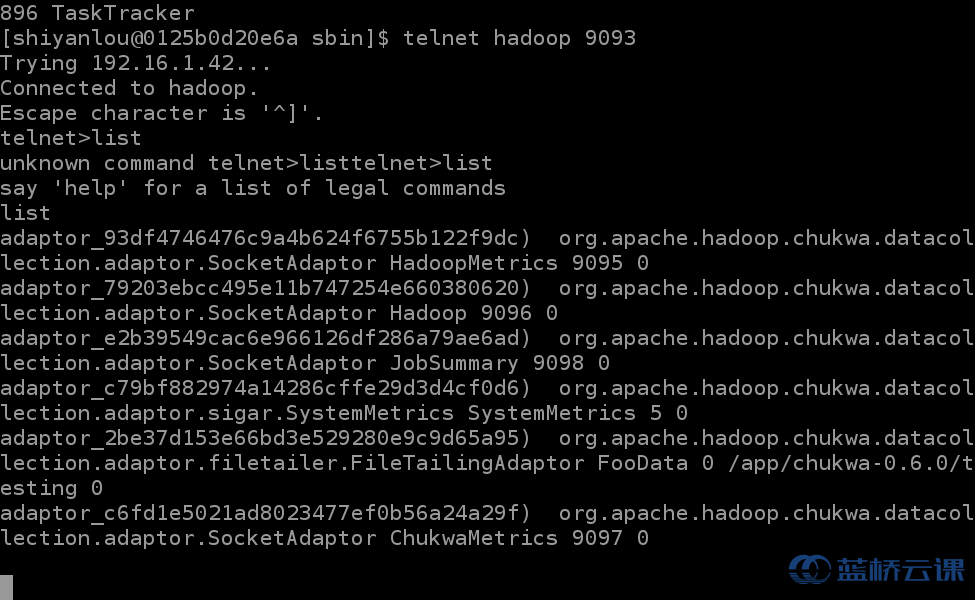This screenshot has width=975, height=600.
Task: Click the IP address 192.16.1.42
Action: pos(175,63)
